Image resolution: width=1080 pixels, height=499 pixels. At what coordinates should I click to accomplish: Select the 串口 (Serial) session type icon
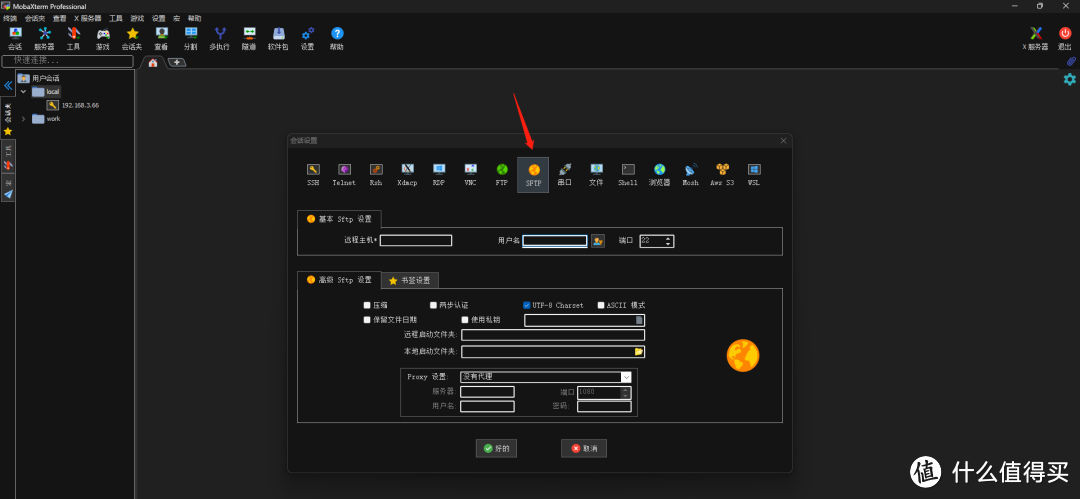565,175
